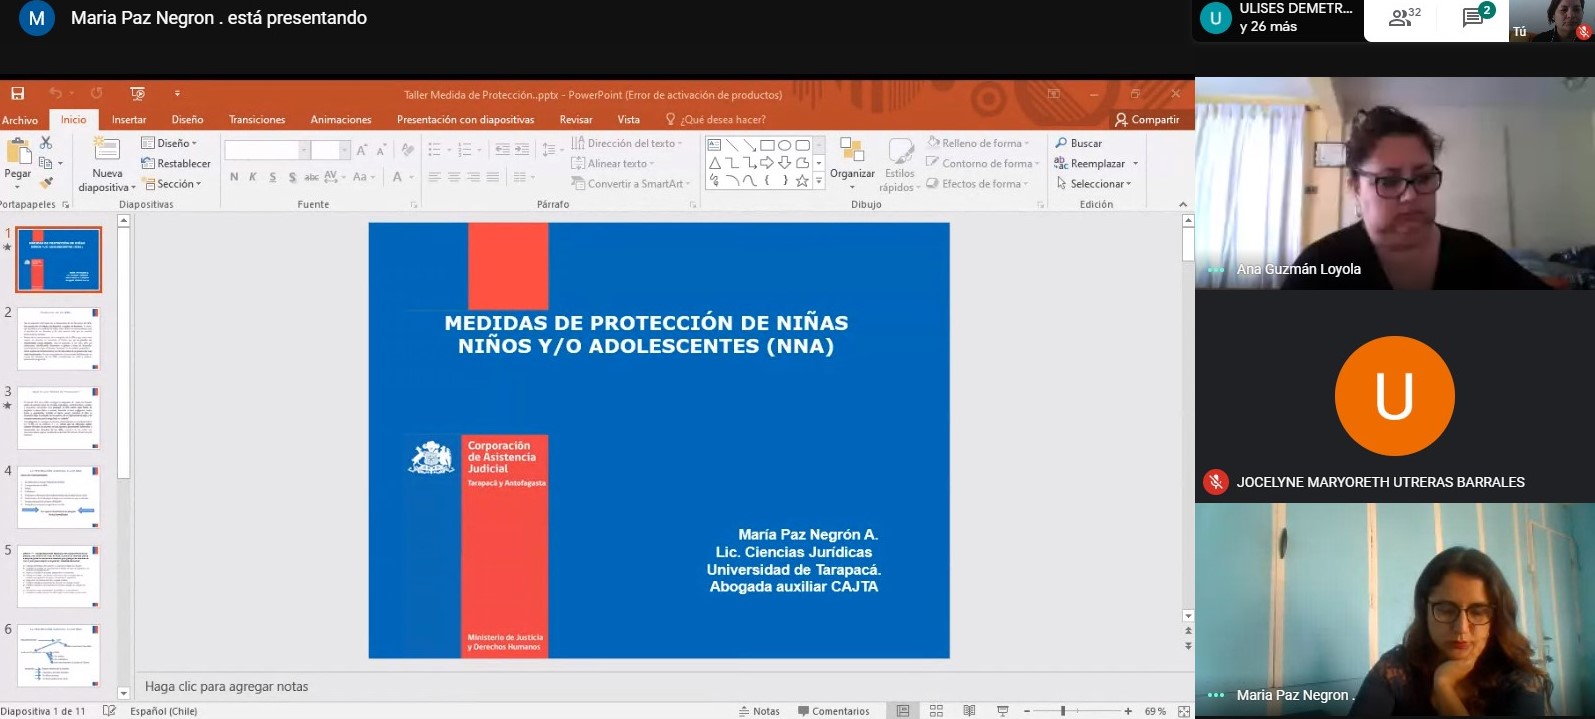Click the Compartir button
This screenshot has width=1595, height=719.
tap(1147, 120)
